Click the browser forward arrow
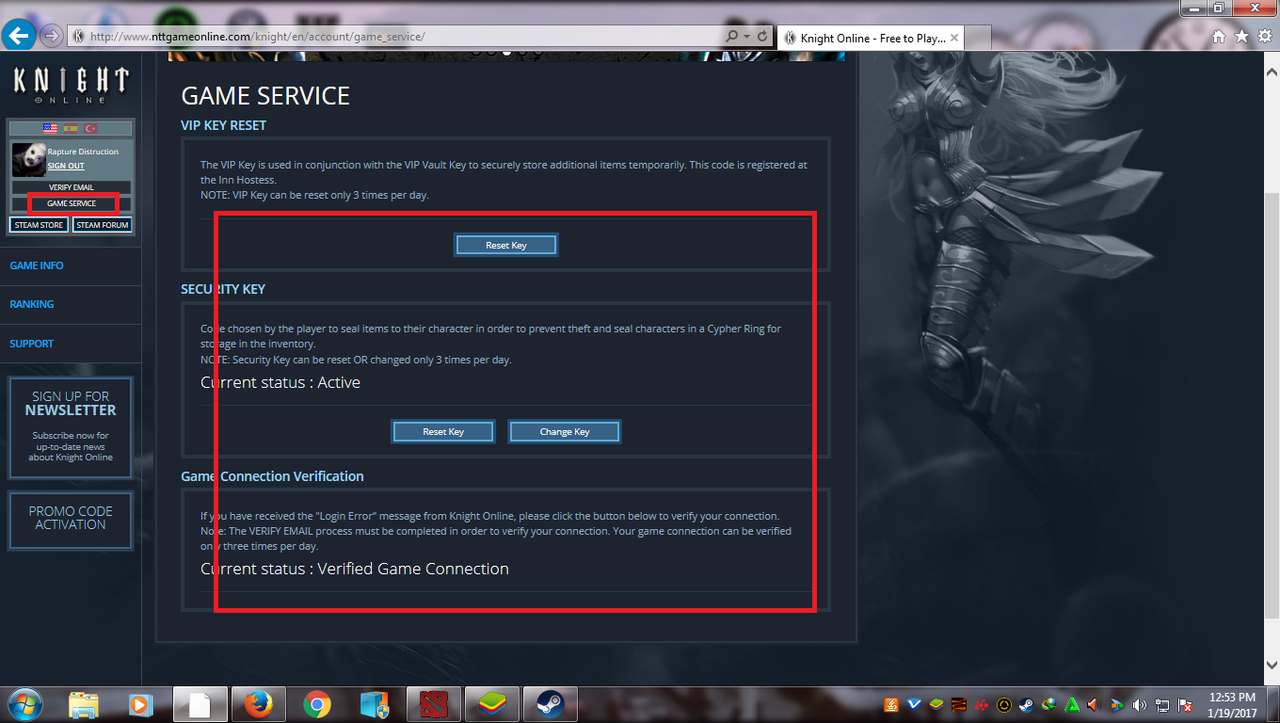 [50, 36]
